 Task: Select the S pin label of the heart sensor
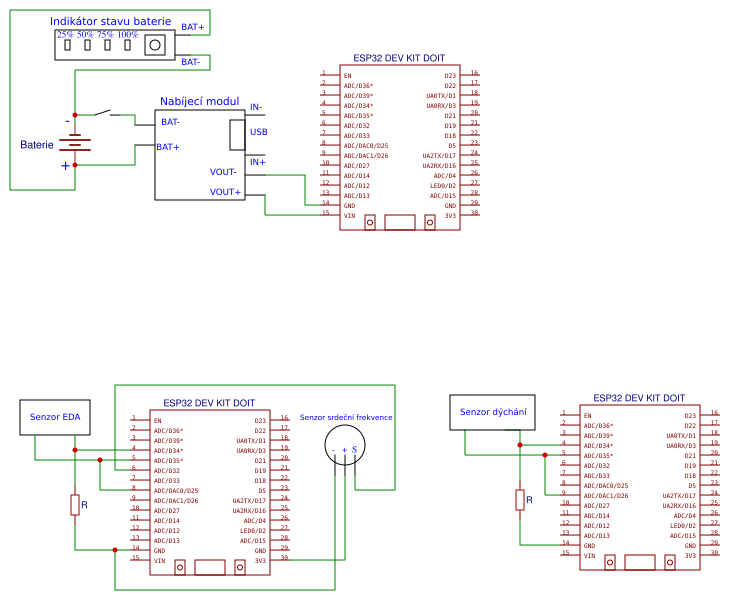click(354, 450)
